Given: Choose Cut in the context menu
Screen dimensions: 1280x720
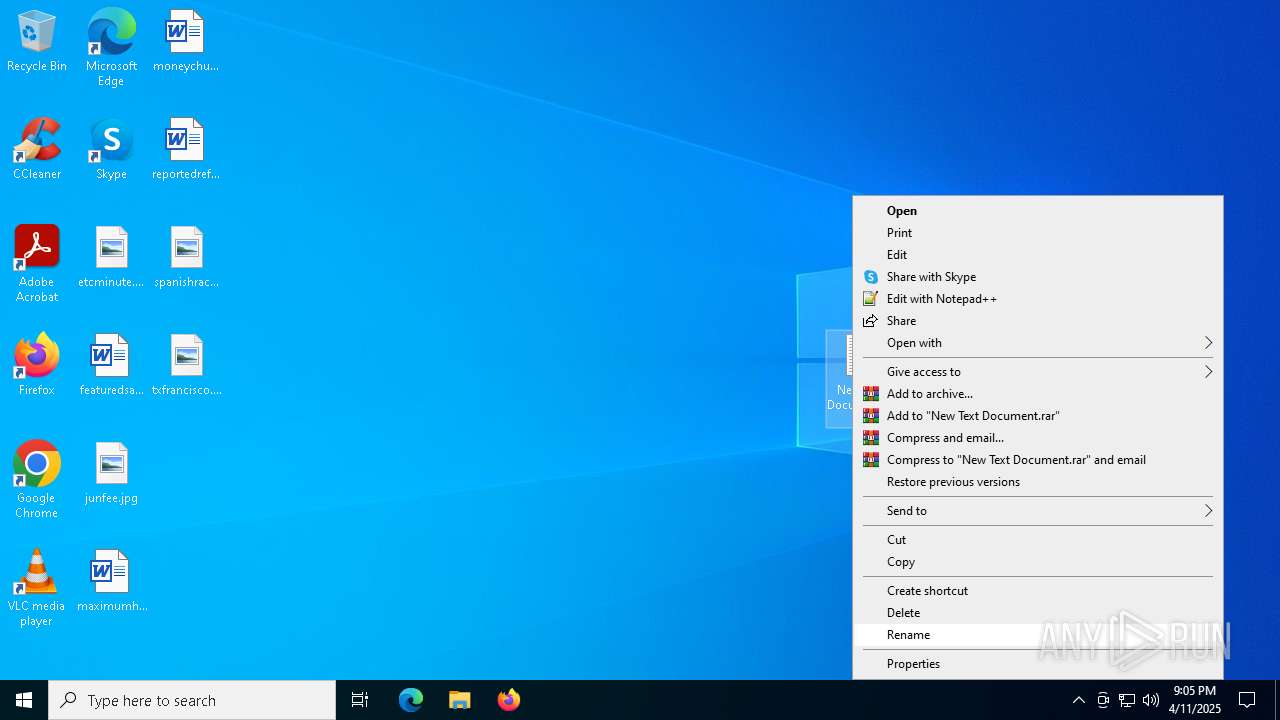Looking at the screenshot, I should 1038,540.
